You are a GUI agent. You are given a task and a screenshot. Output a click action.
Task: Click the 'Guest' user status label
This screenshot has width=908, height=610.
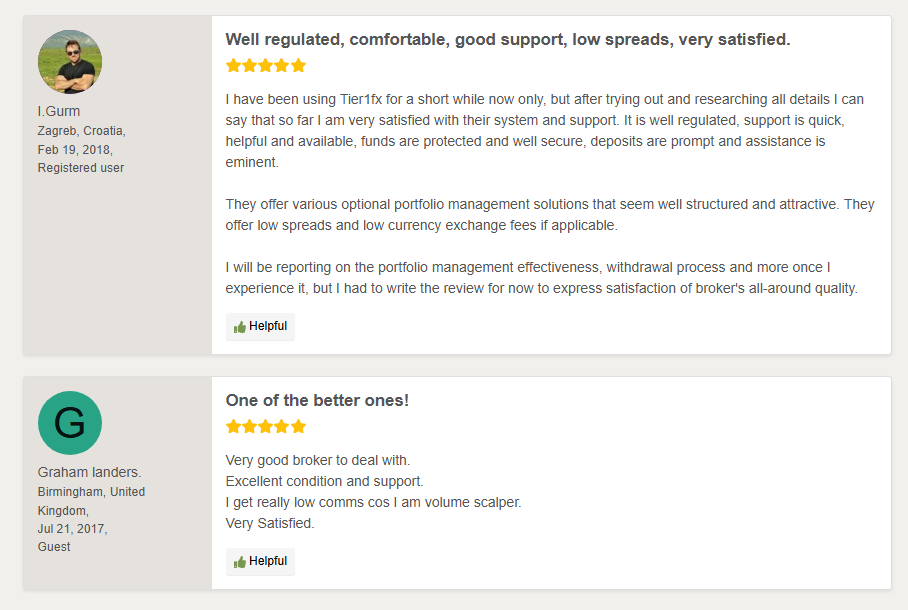click(54, 547)
